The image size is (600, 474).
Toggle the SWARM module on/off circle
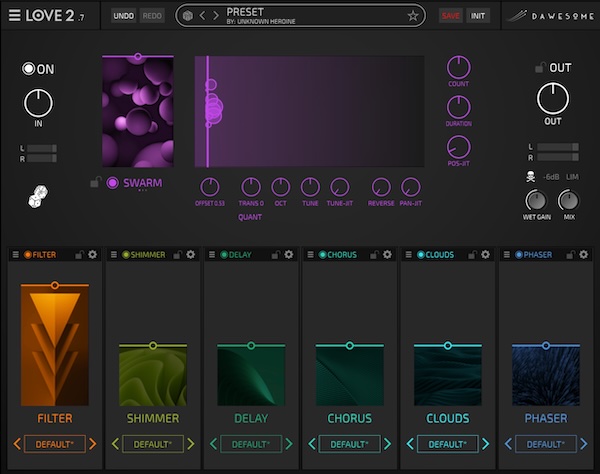pos(112,183)
